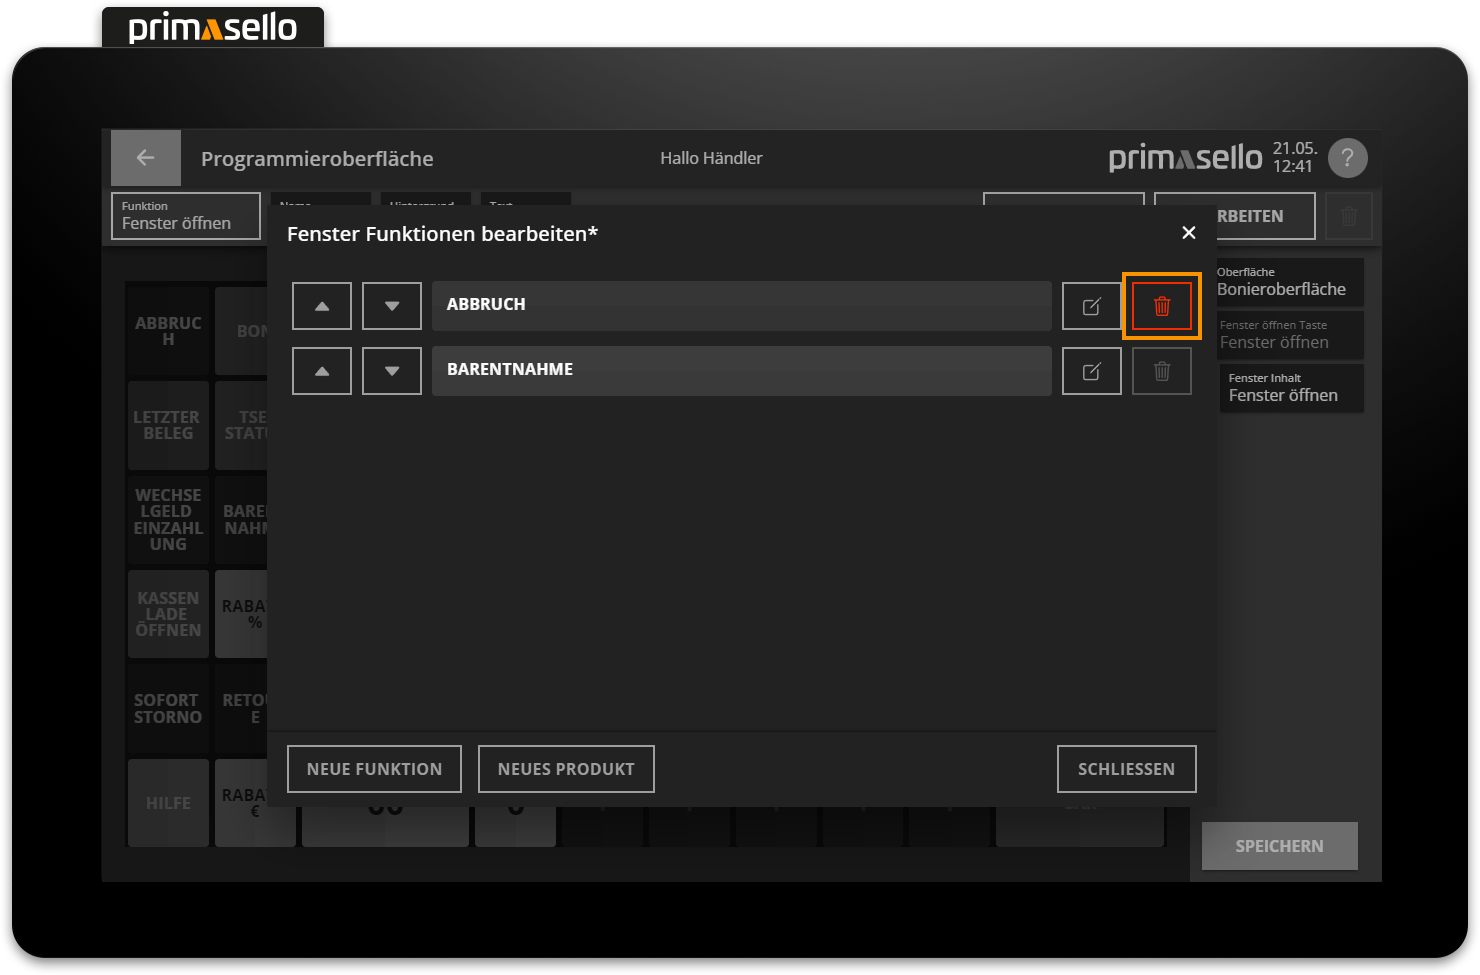The height and width of the screenshot is (975, 1480).
Task: Delete the ABBRUCH function row
Action: (x=1161, y=306)
